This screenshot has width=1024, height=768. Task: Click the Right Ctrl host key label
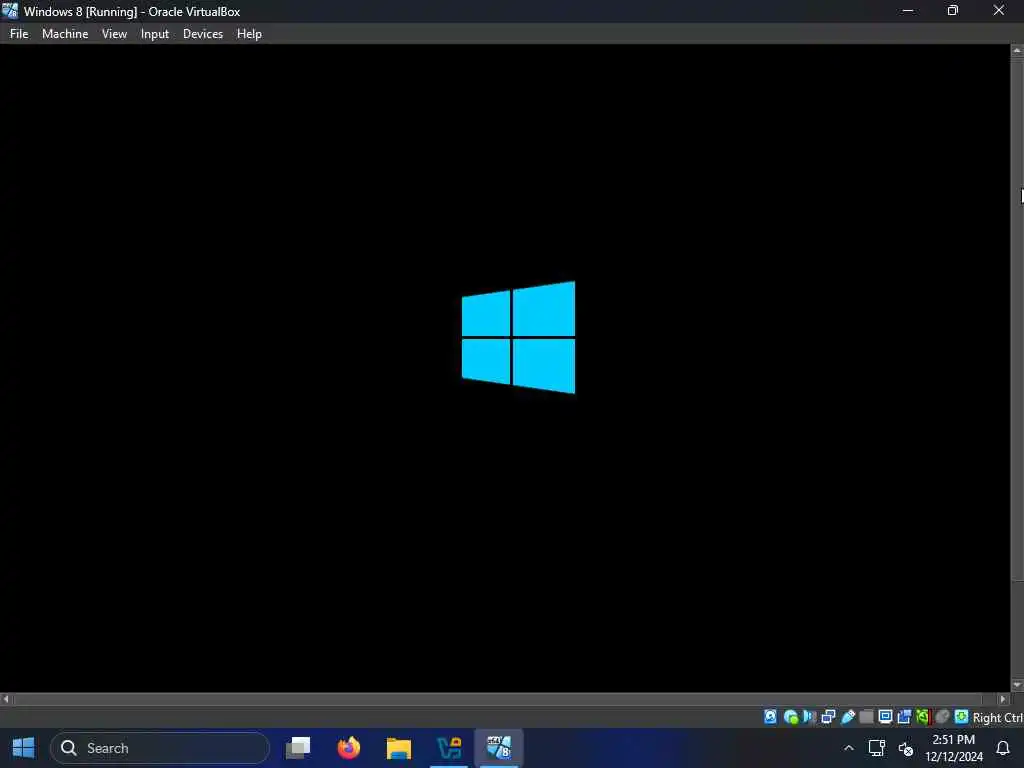tap(998, 718)
